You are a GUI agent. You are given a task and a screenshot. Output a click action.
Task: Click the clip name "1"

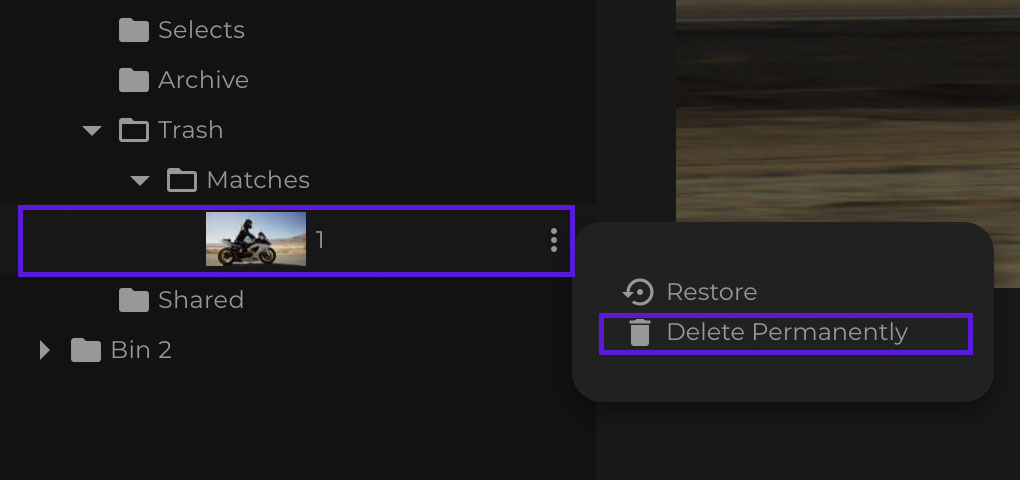coord(320,240)
